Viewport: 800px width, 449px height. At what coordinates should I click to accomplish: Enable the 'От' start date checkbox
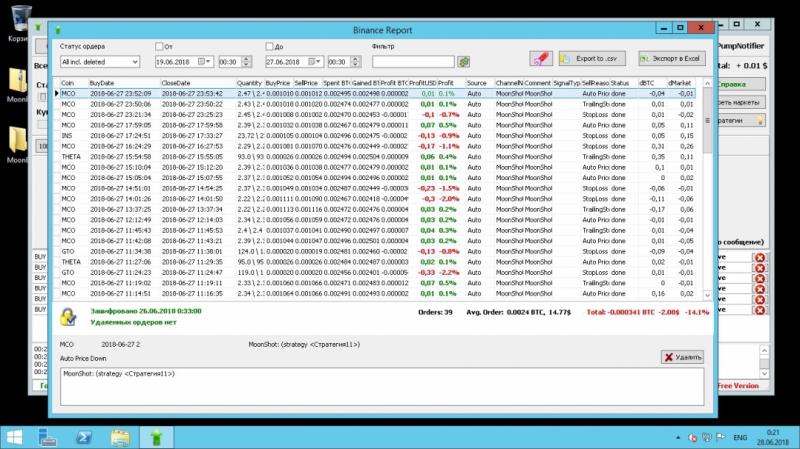pos(159,46)
